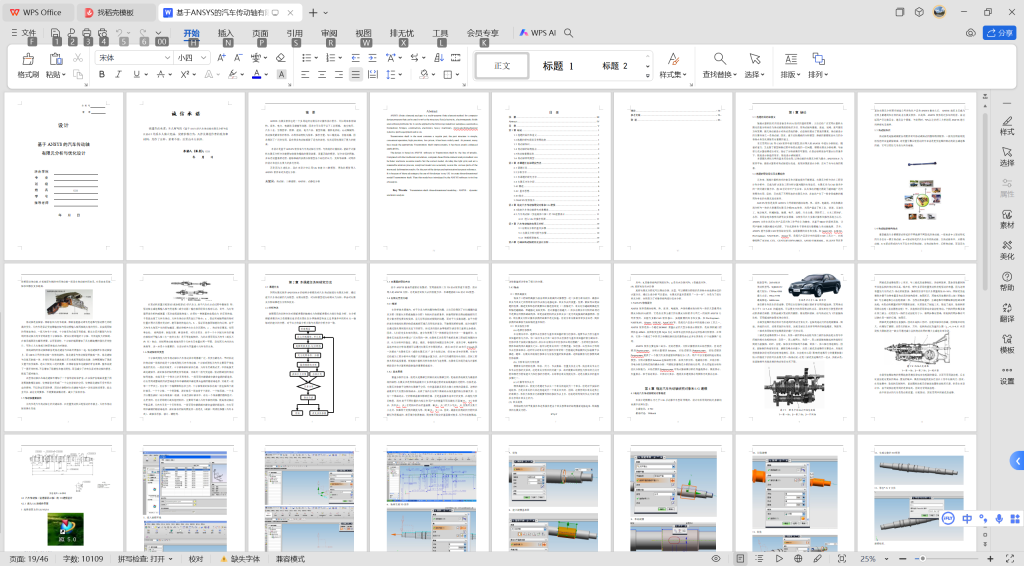Click the Find and Replace (查找替换) magnifier icon
This screenshot has height=566, width=1024.
click(719, 59)
